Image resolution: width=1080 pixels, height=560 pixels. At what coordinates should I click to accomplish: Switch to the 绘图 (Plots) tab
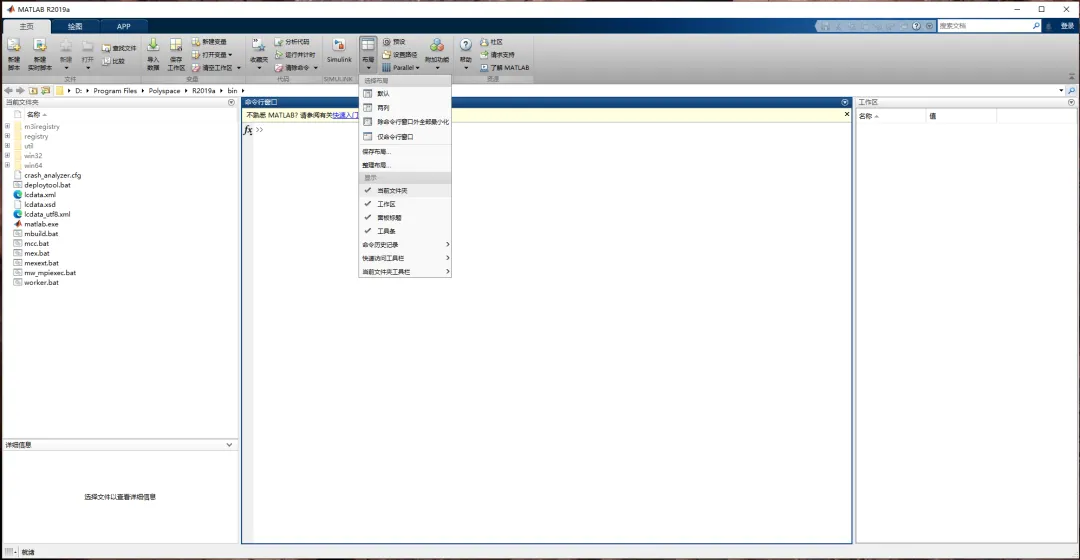tap(75, 26)
